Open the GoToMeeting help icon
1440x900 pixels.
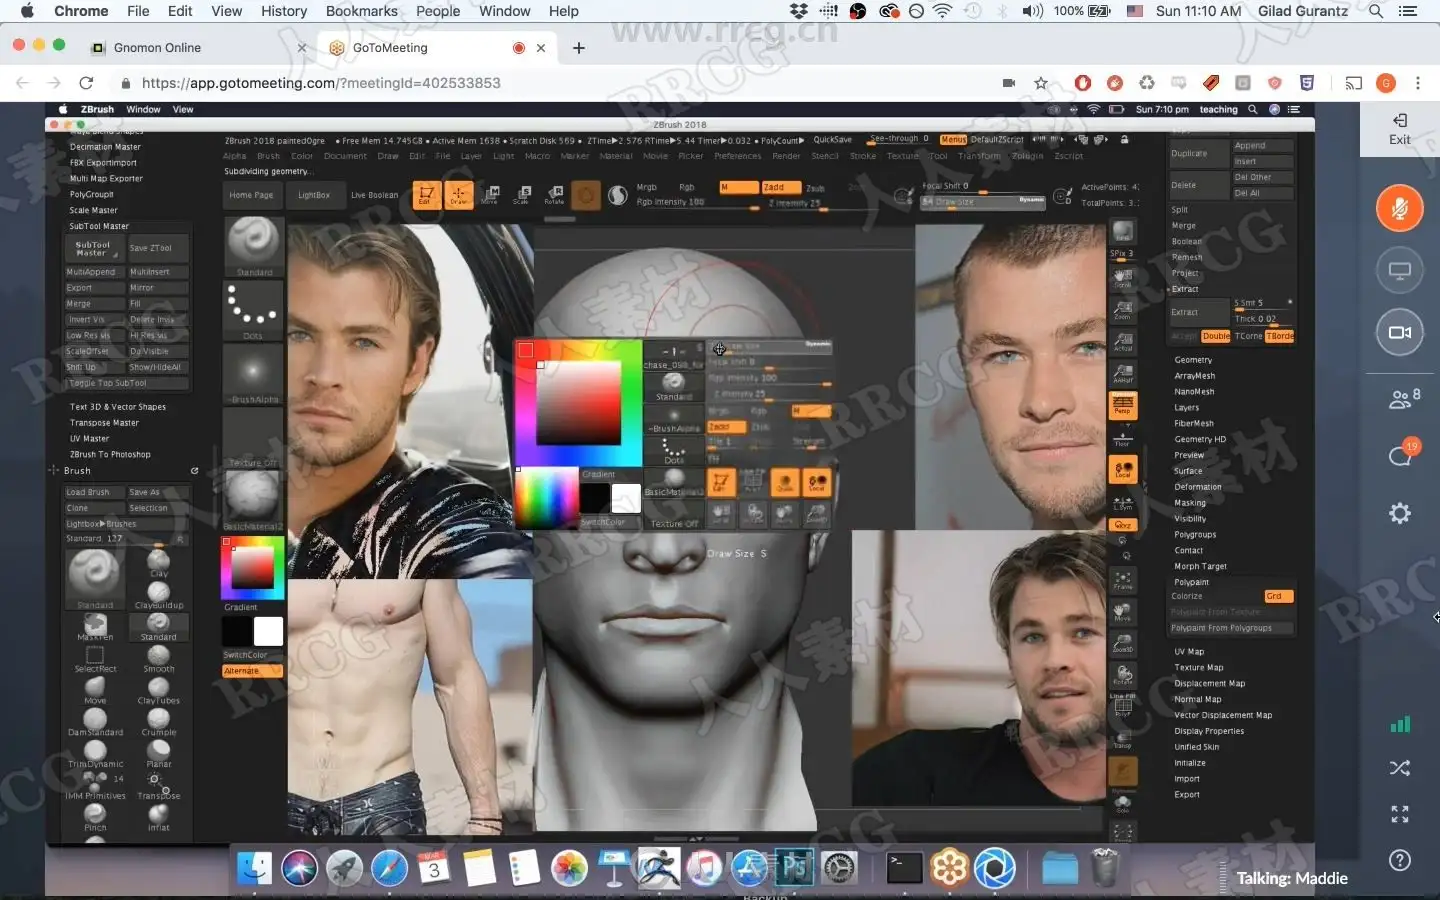point(1400,860)
